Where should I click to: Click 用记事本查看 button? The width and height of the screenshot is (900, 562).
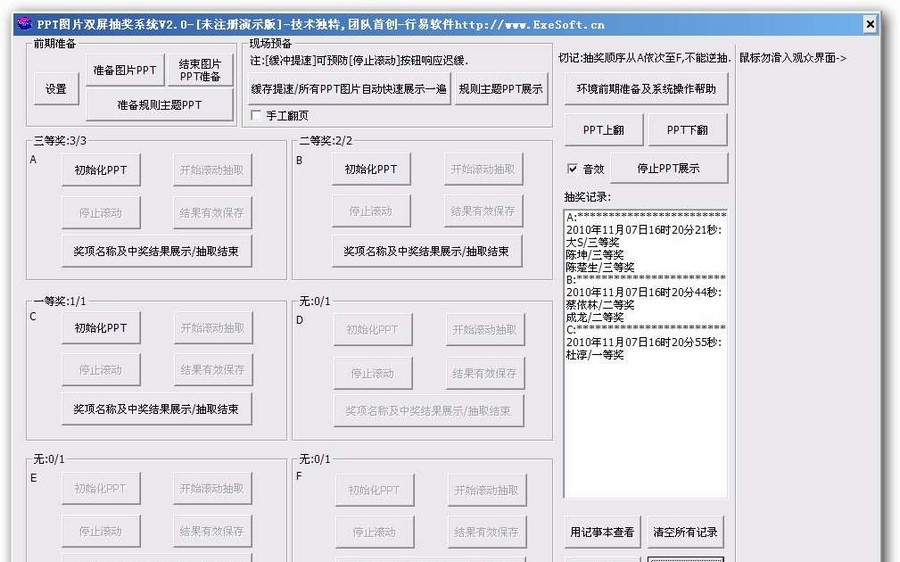(x=603, y=532)
